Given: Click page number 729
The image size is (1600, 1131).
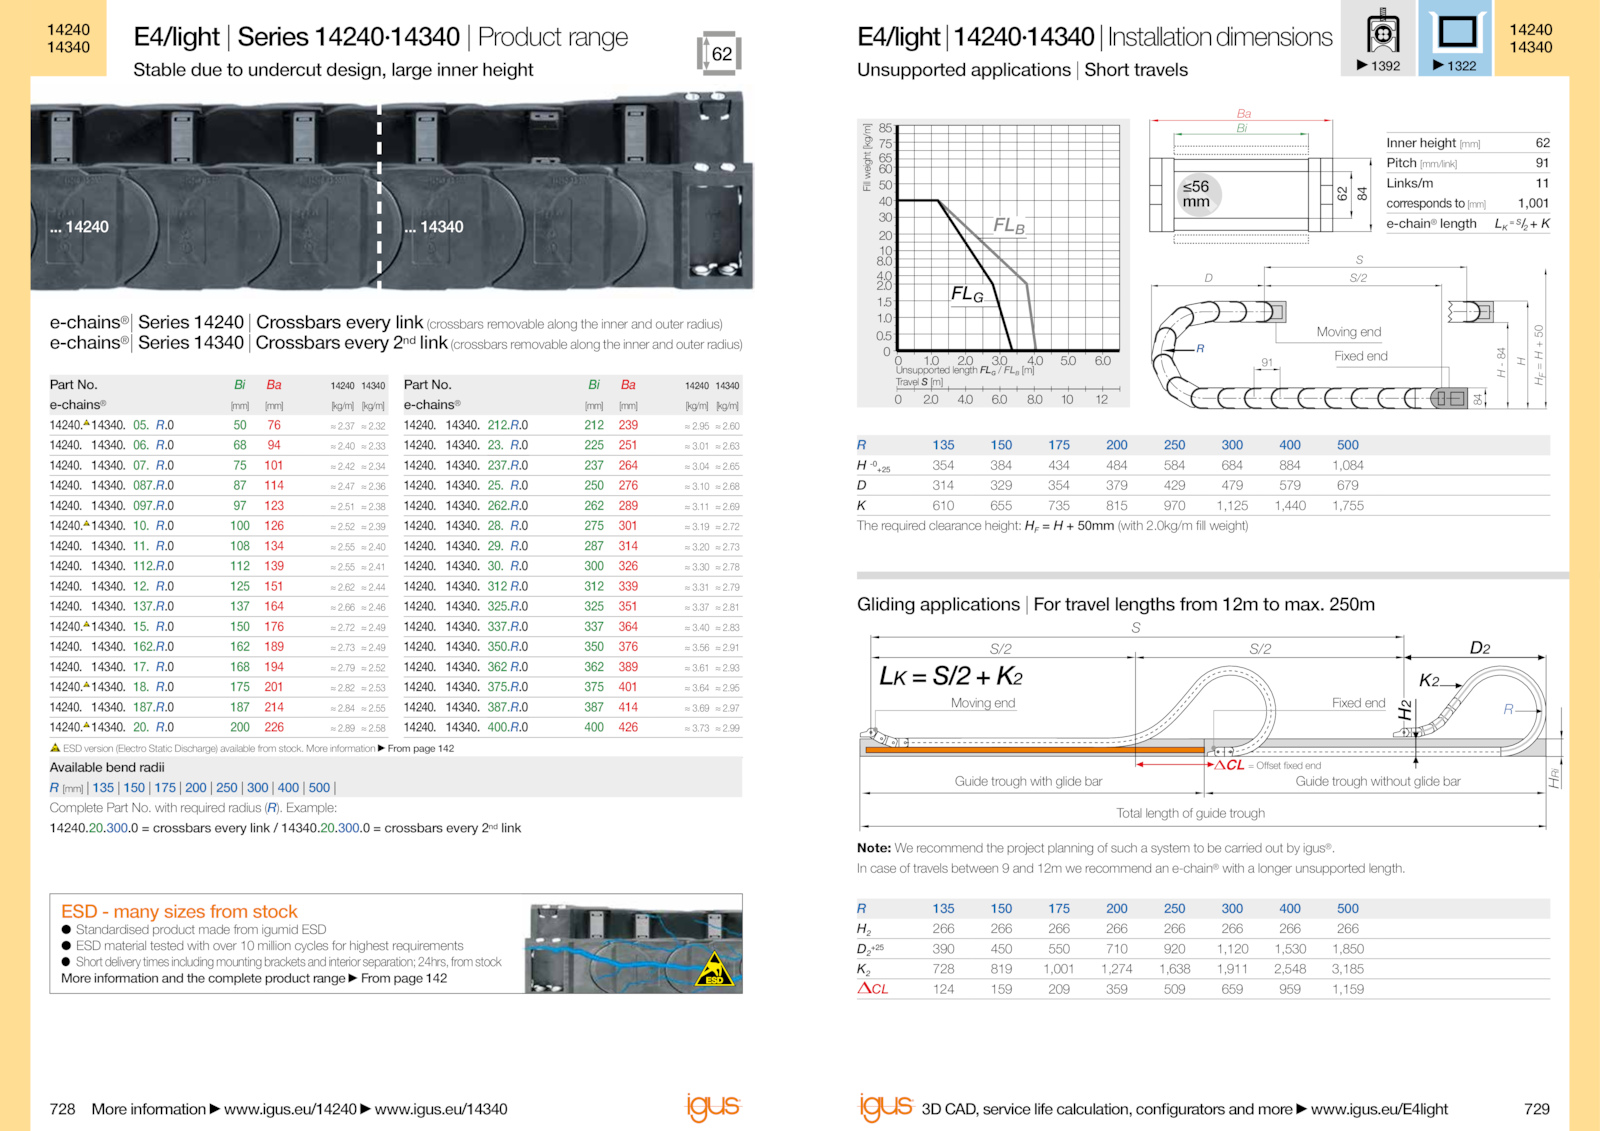Looking at the screenshot, I should [1536, 1109].
